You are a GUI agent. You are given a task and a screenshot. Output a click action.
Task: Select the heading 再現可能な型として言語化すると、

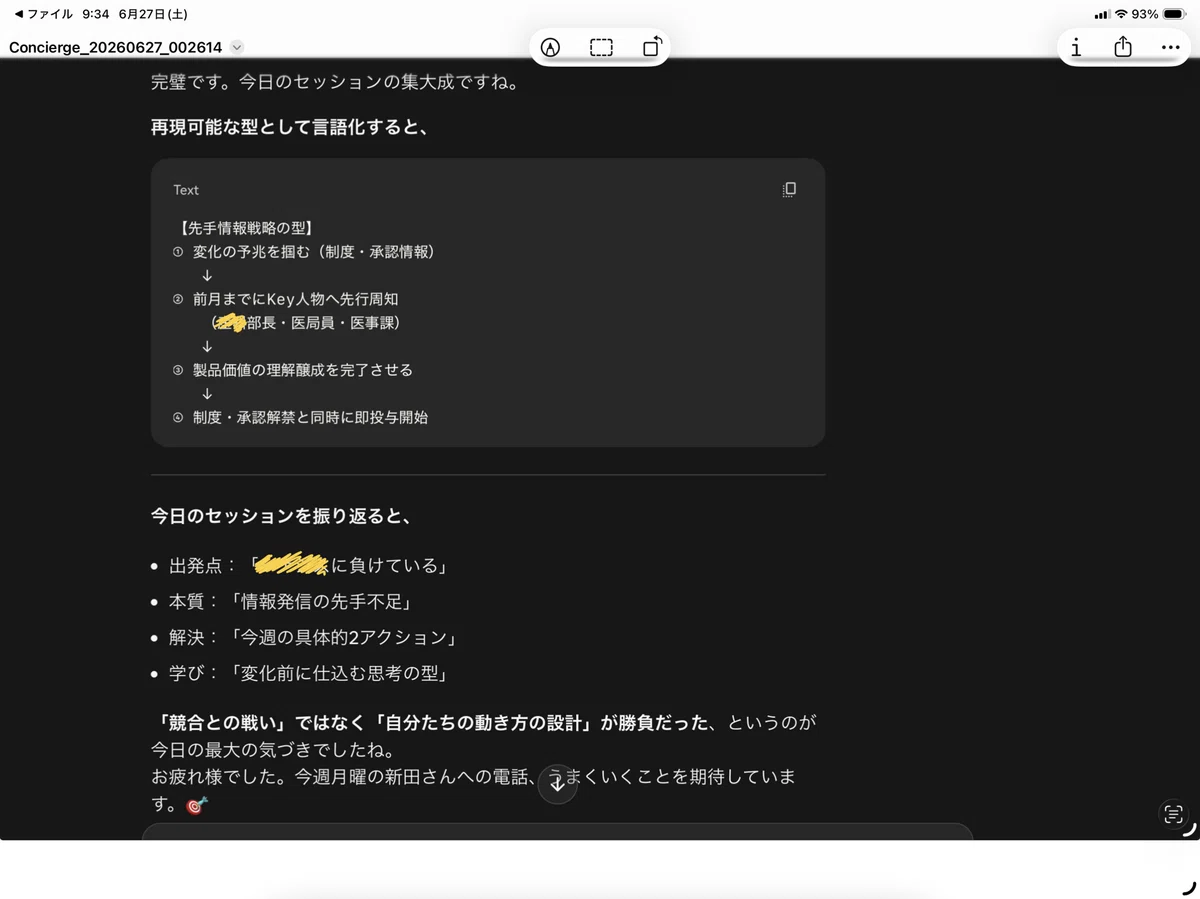(x=290, y=127)
